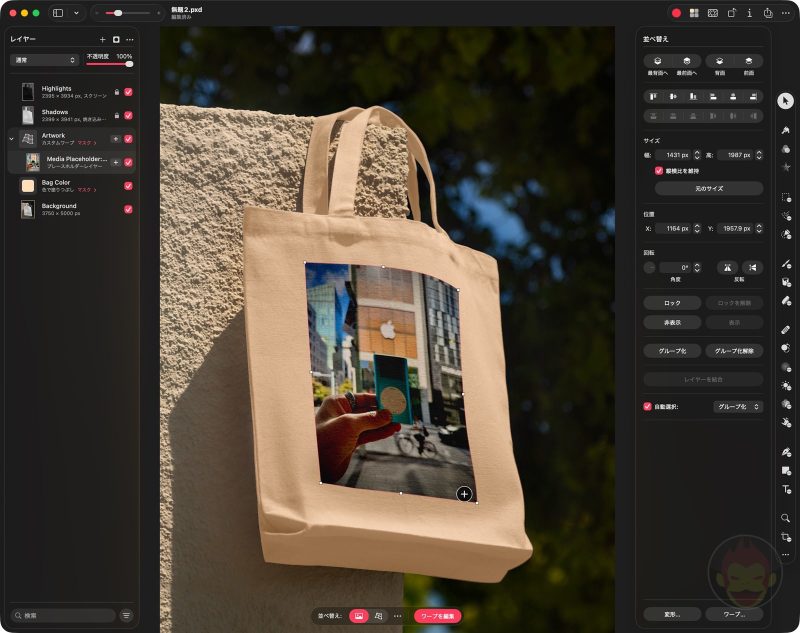Open the layer options ellipsis icon

pyautogui.click(x=129, y=39)
